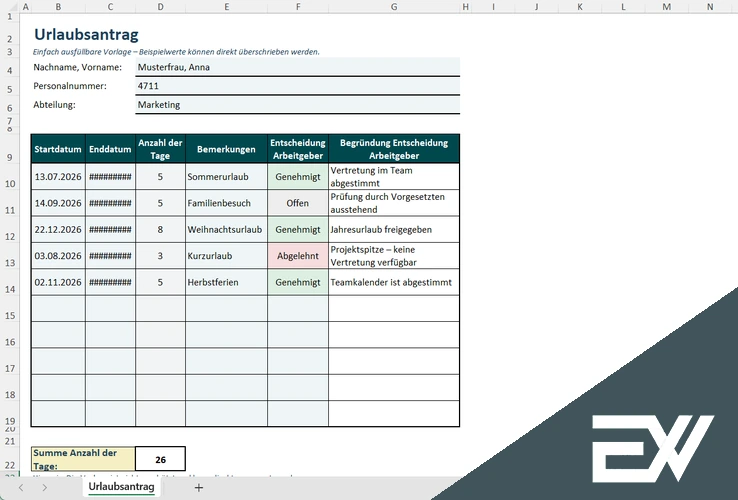The height and width of the screenshot is (500, 738).
Task: Select the Offen decision cell
Action: (x=298, y=203)
